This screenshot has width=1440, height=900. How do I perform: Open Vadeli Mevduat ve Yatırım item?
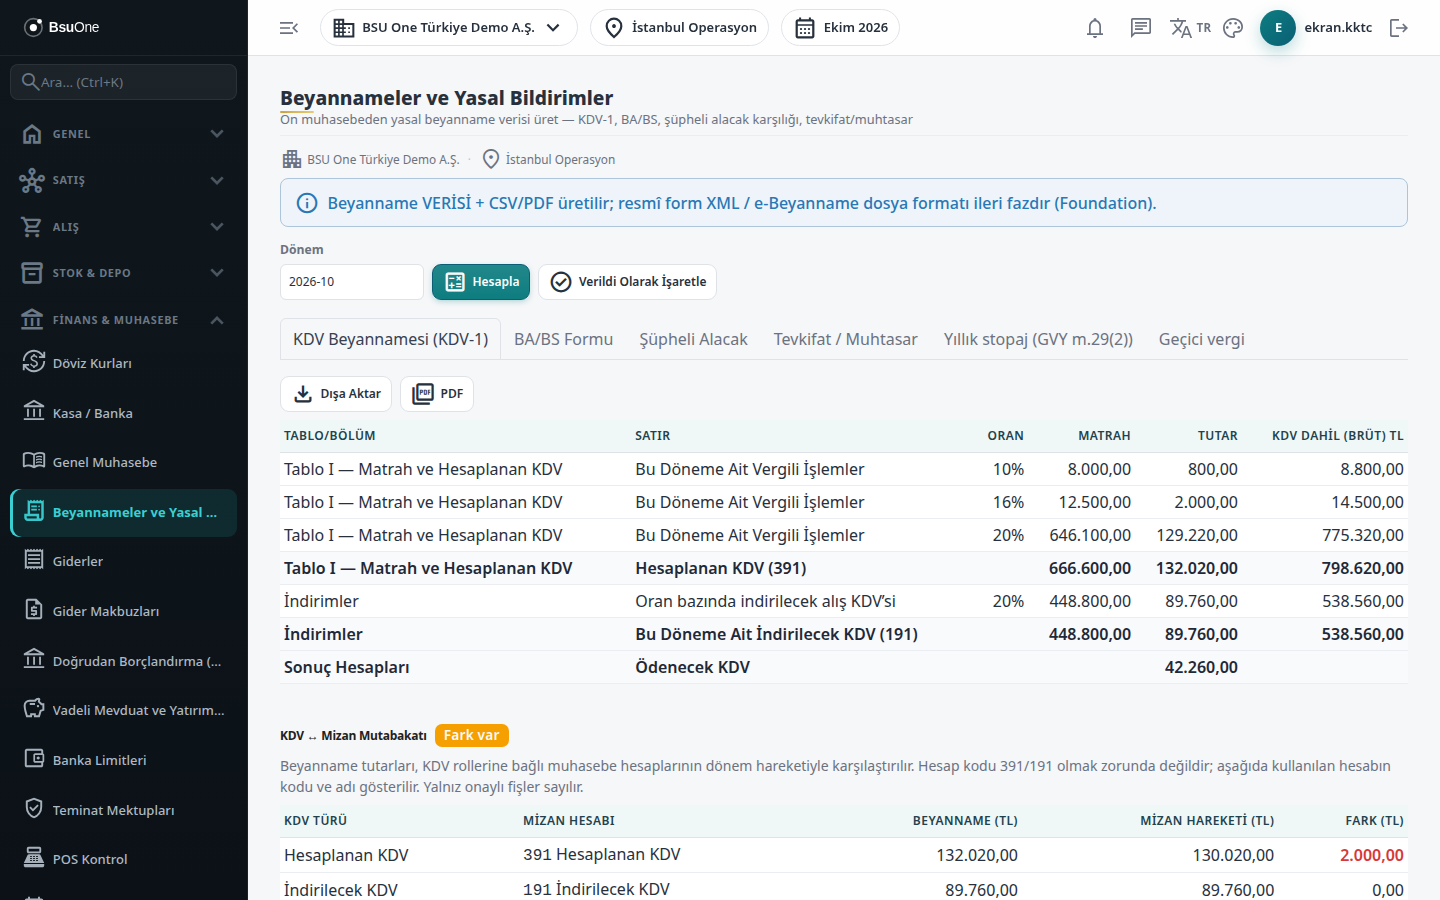click(x=124, y=710)
